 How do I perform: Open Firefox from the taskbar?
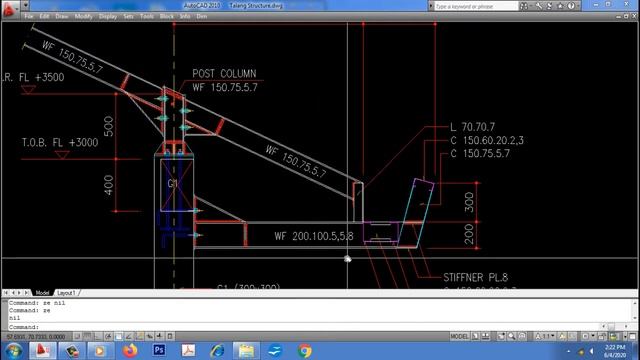[x=130, y=351]
